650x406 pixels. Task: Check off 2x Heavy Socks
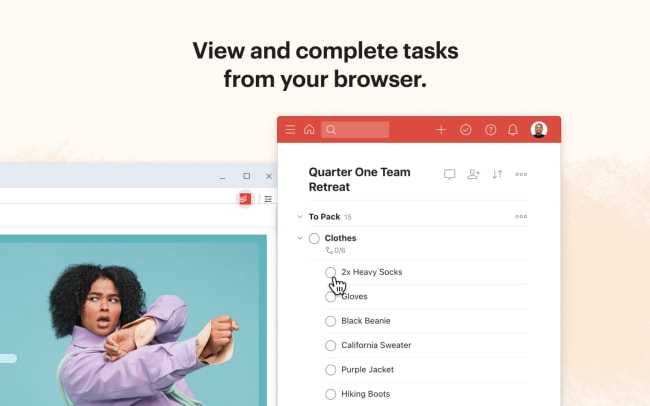pos(330,272)
